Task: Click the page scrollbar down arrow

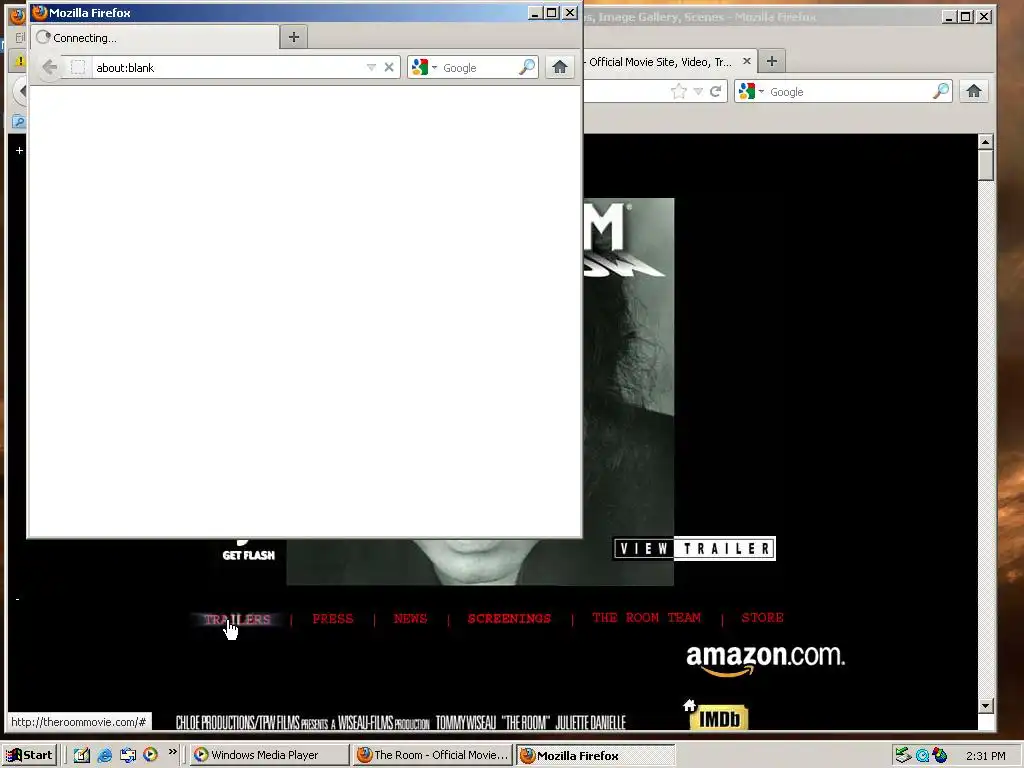Action: (x=985, y=706)
